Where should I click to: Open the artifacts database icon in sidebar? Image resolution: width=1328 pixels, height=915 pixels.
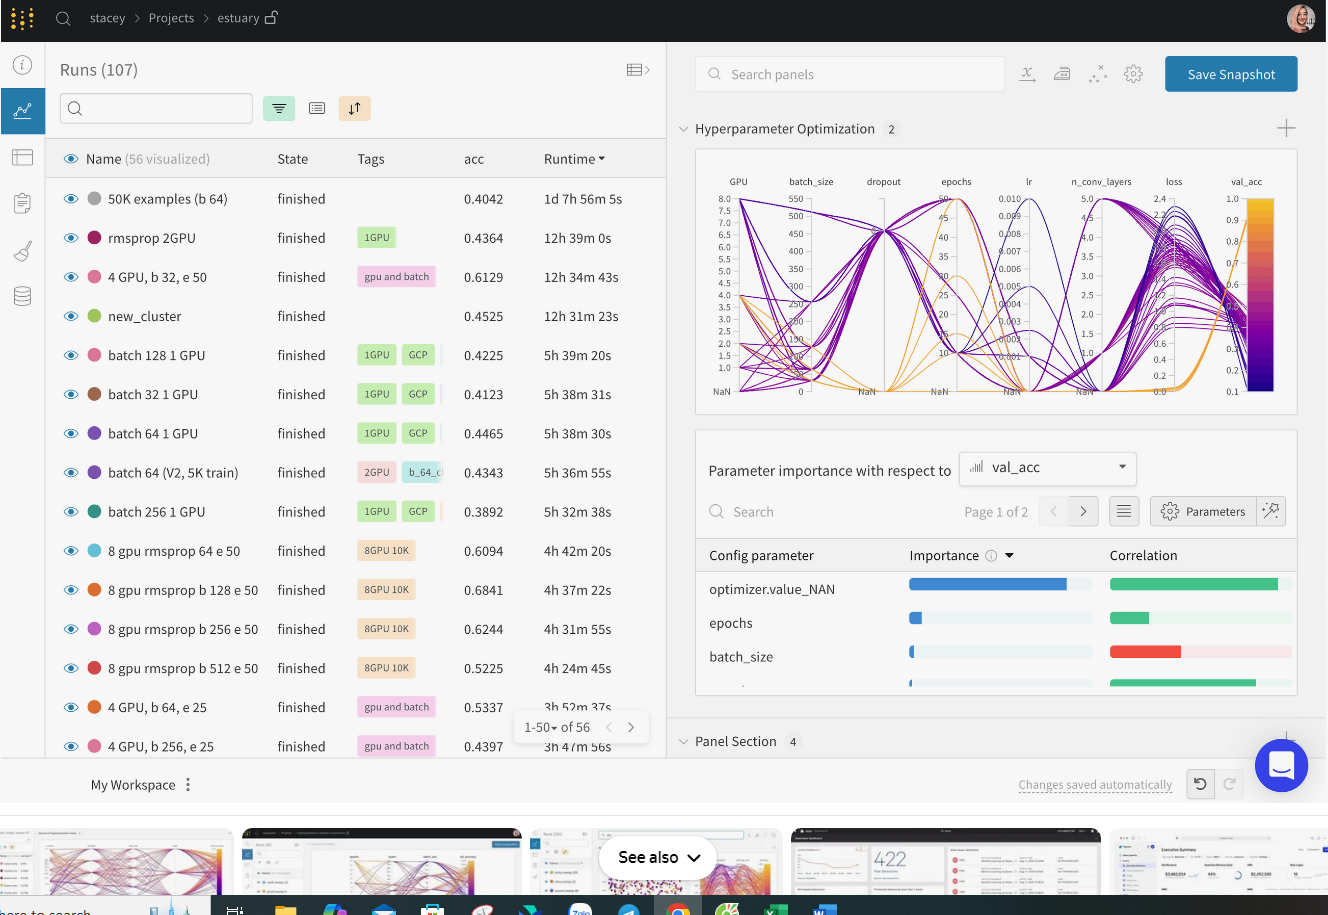[22, 296]
